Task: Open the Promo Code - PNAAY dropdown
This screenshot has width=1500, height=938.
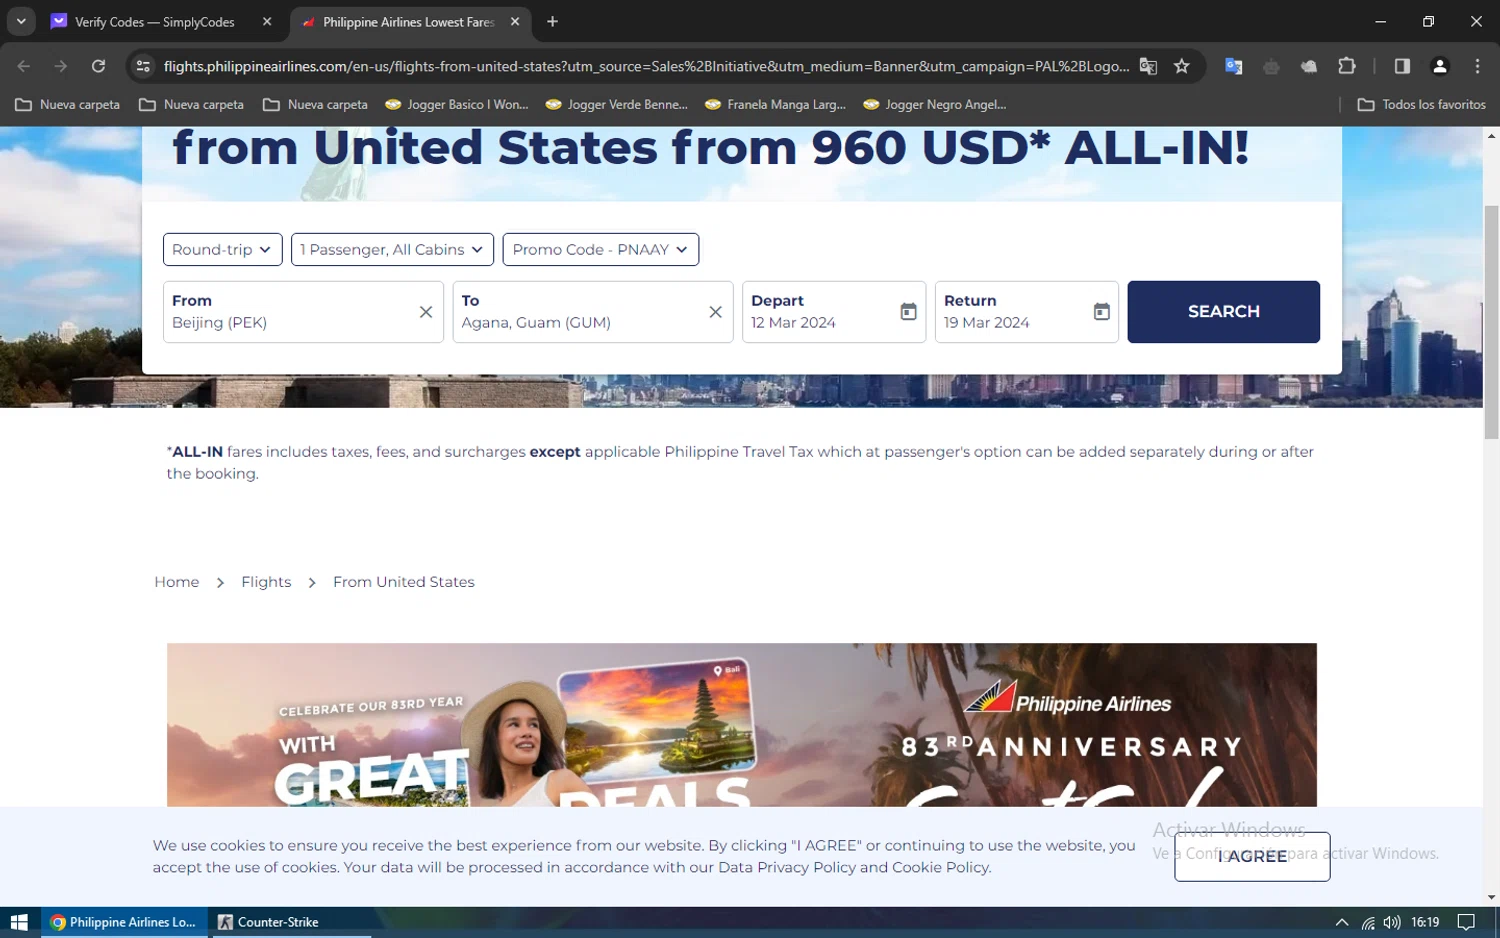Action: point(600,249)
